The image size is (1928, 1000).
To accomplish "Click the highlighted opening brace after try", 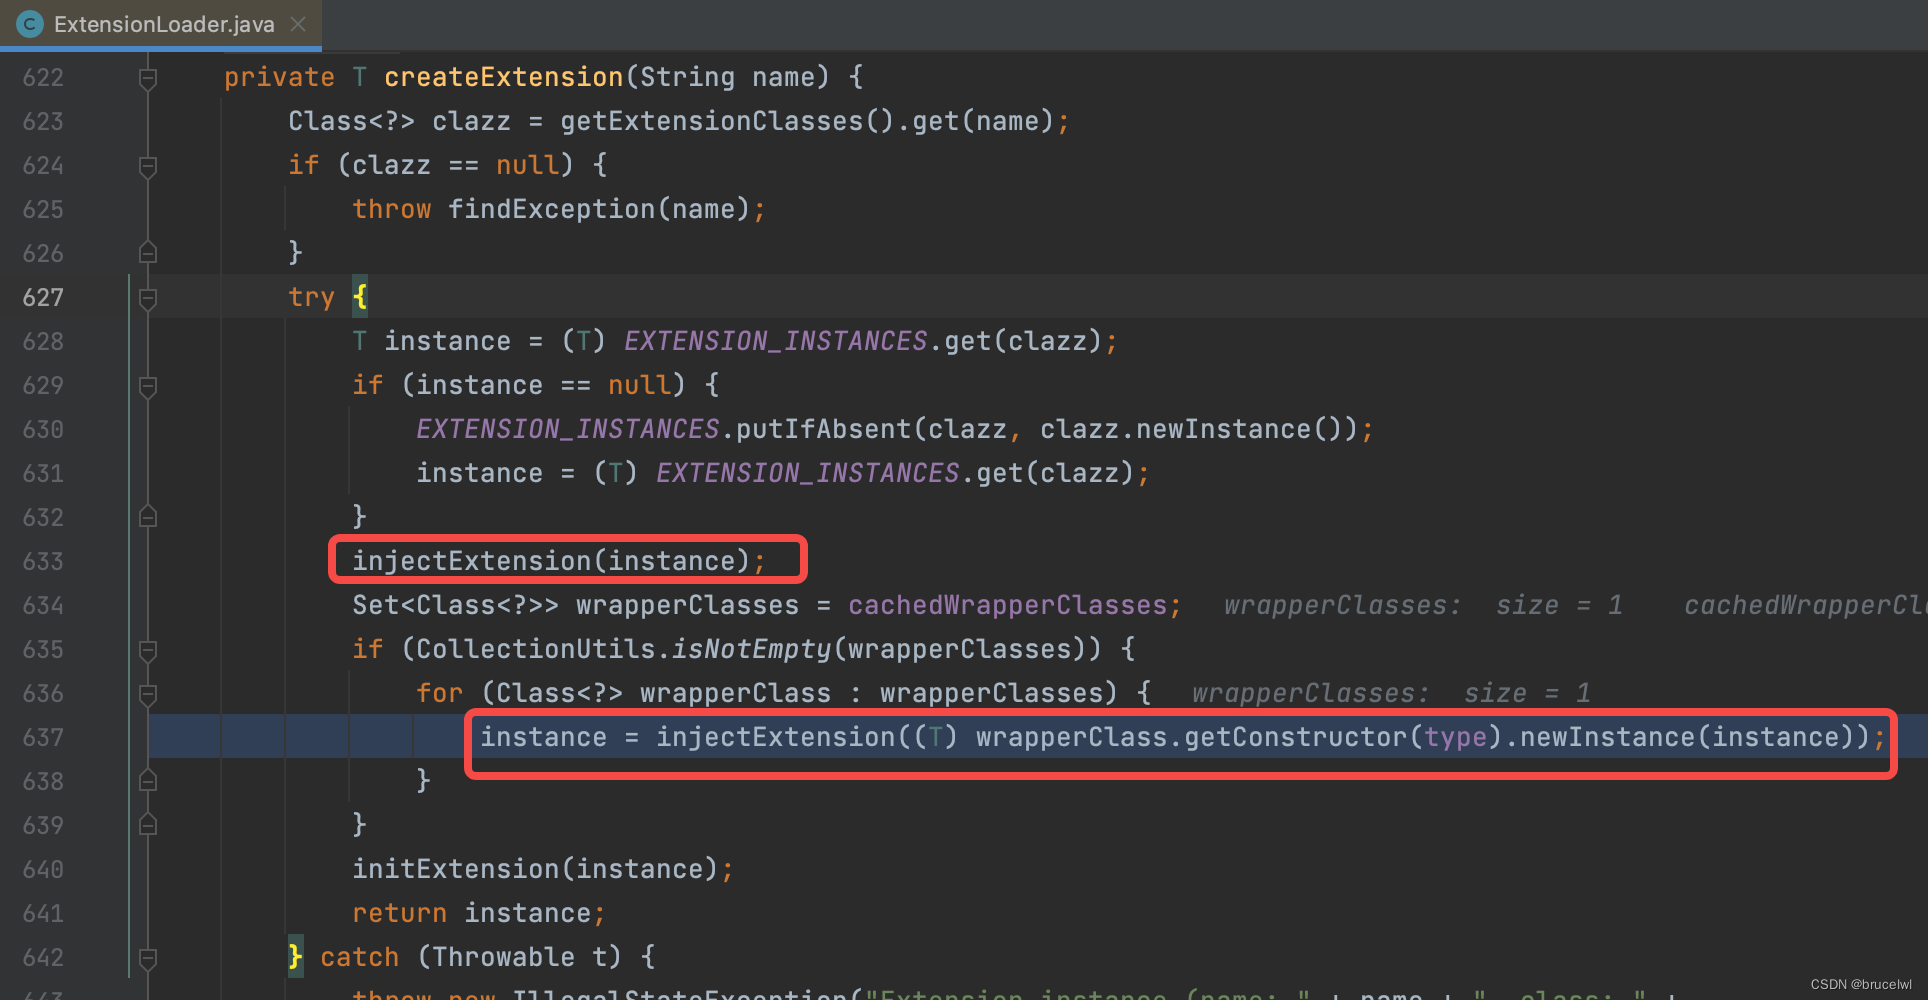I will (x=360, y=297).
